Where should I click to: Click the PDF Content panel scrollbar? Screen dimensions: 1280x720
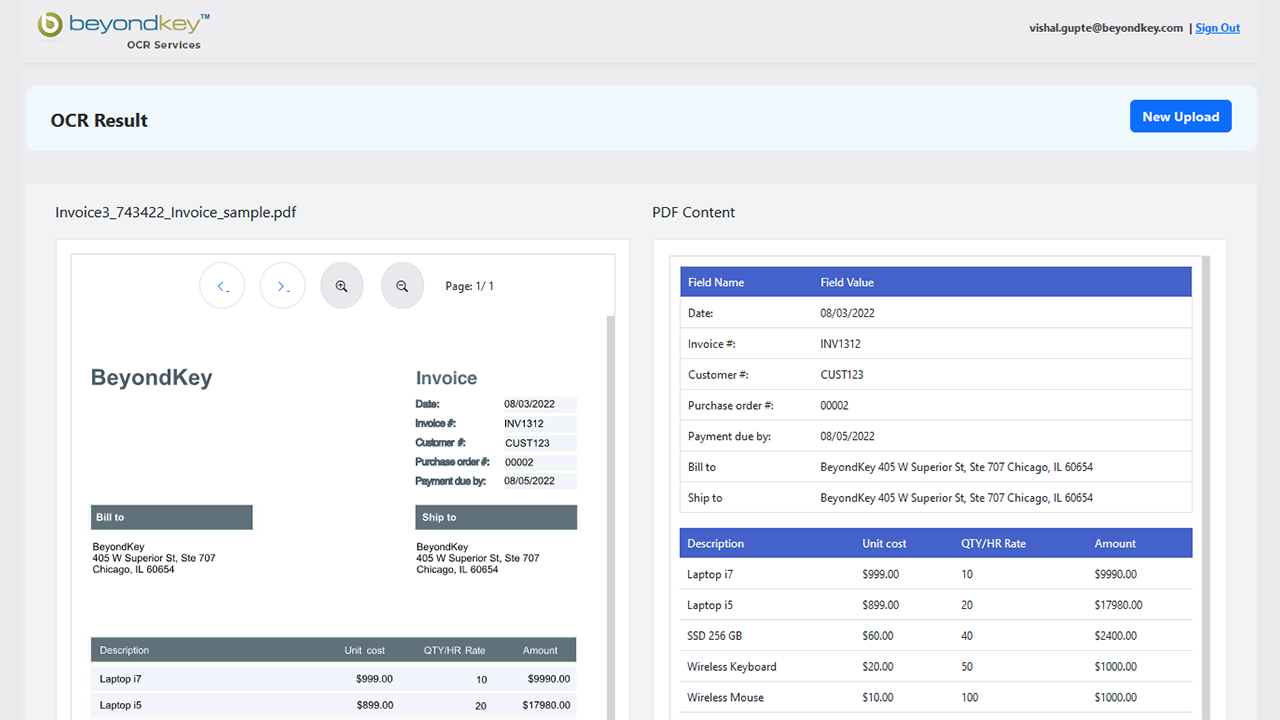coord(1206,488)
